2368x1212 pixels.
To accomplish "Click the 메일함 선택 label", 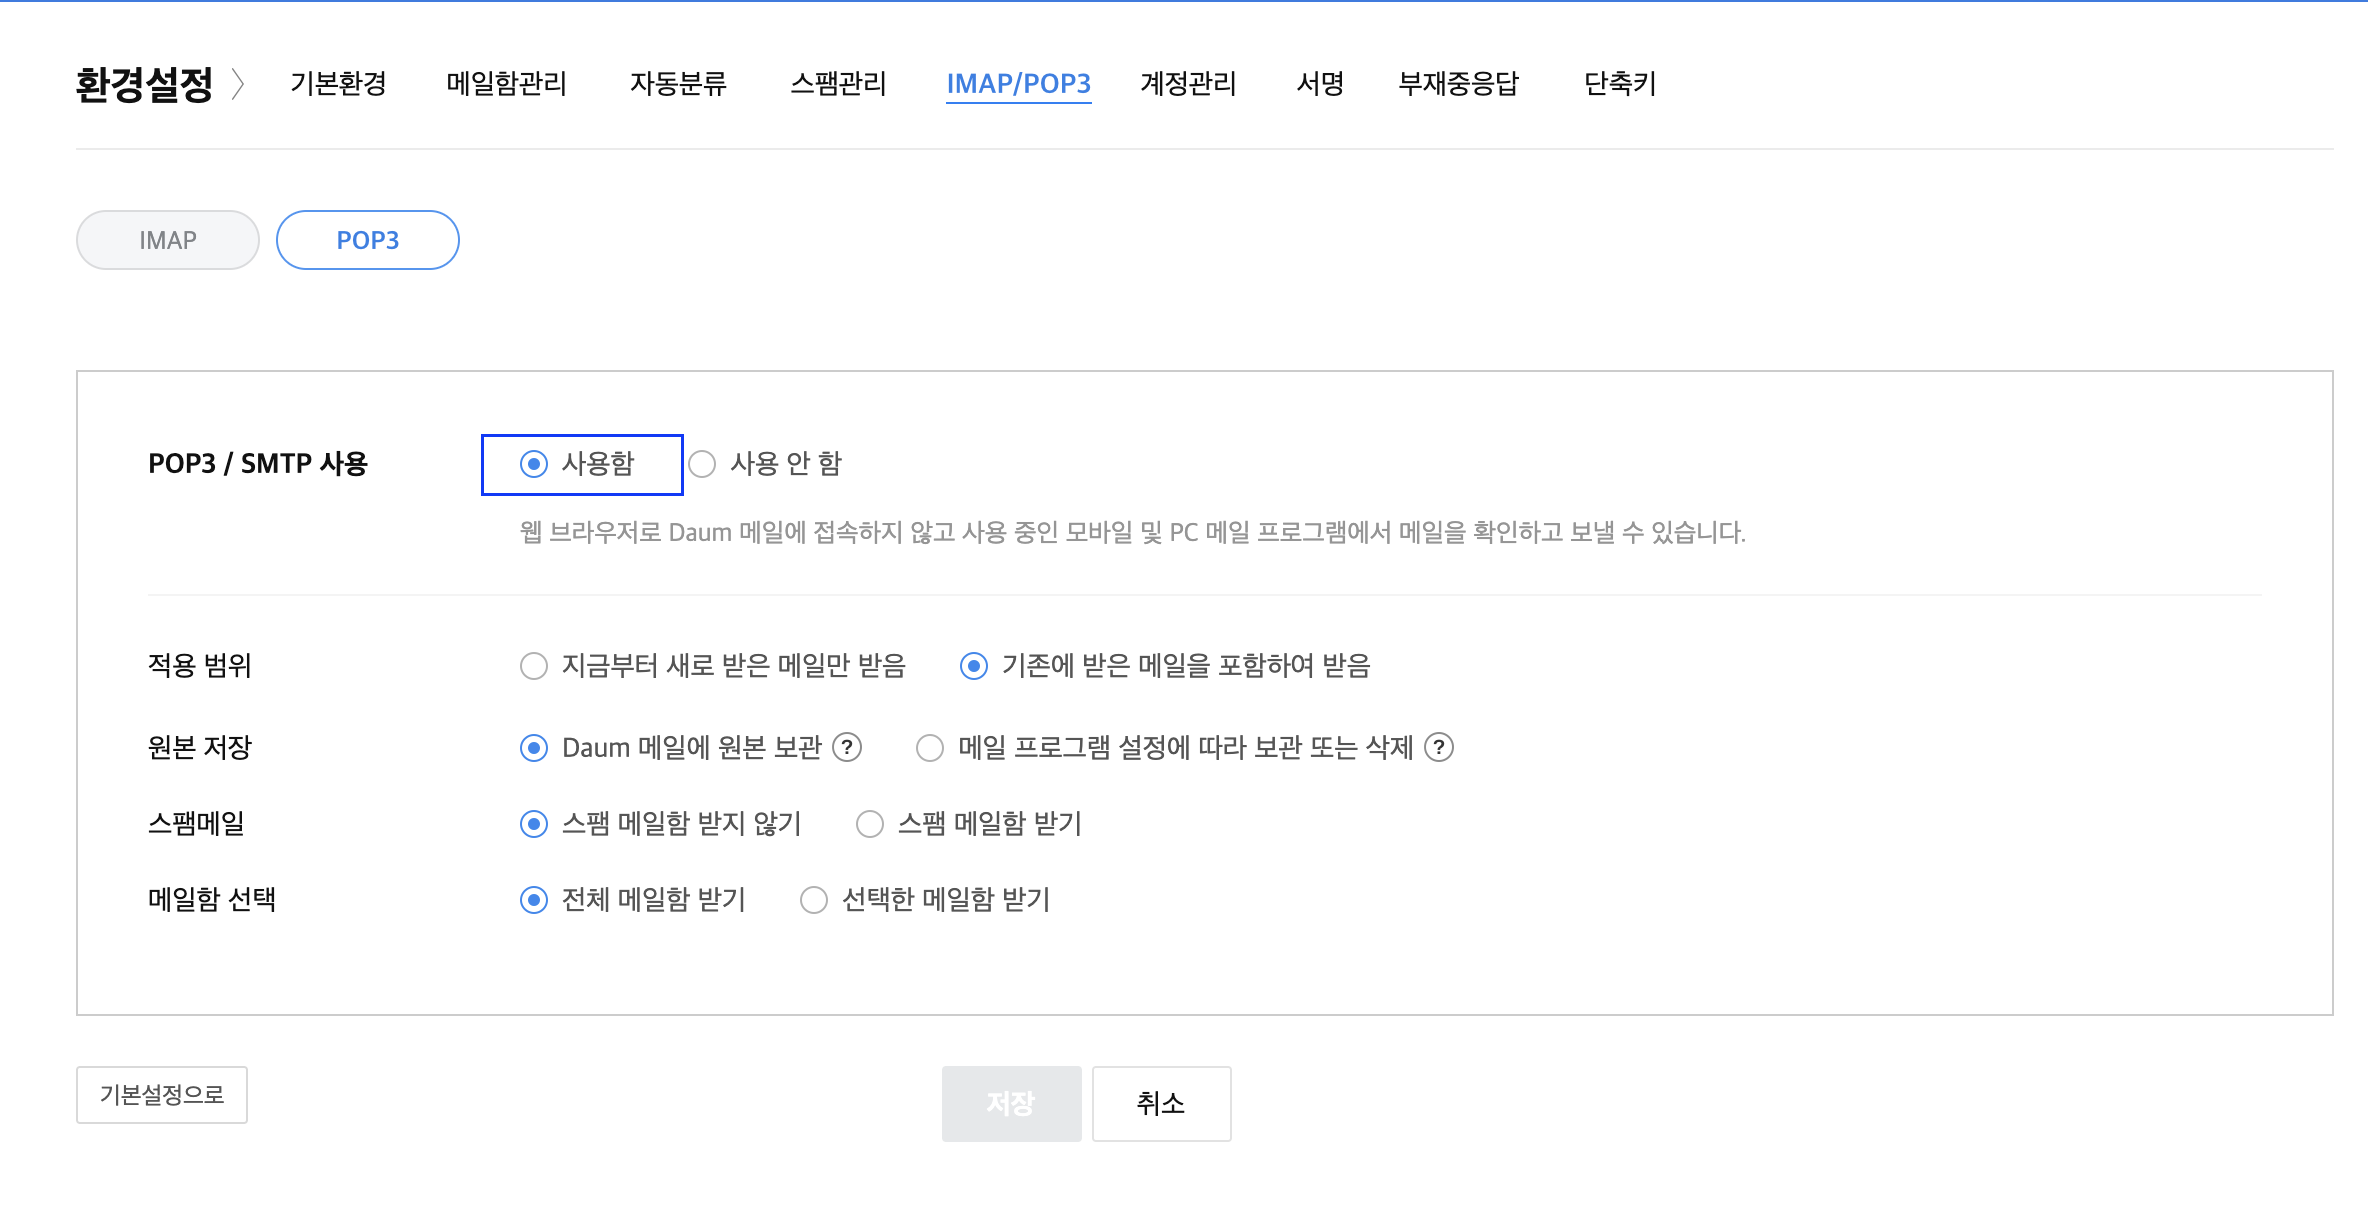I will click(x=212, y=900).
